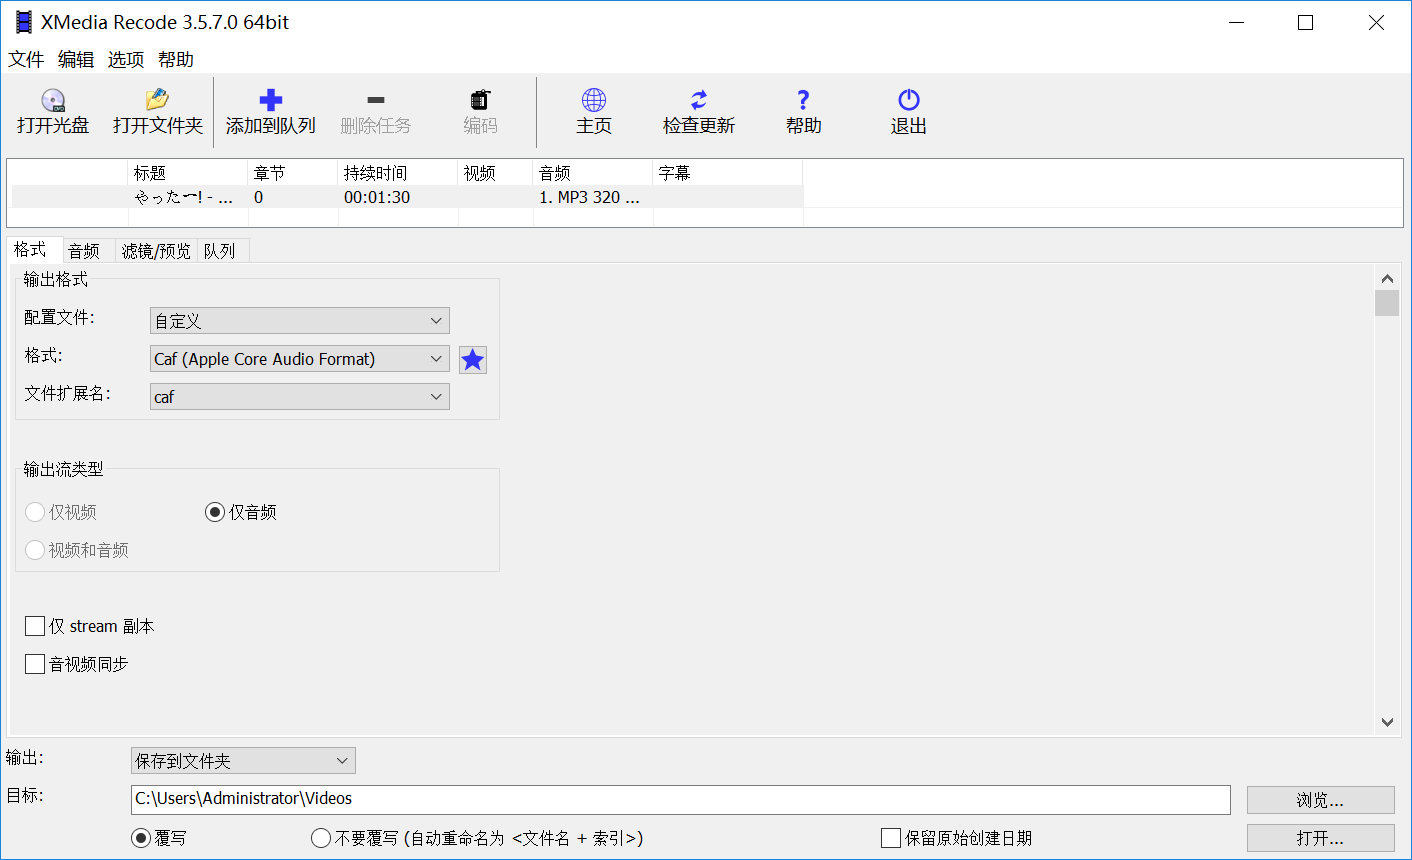Open the 选项 menu
The width and height of the screenshot is (1412, 860).
point(125,59)
